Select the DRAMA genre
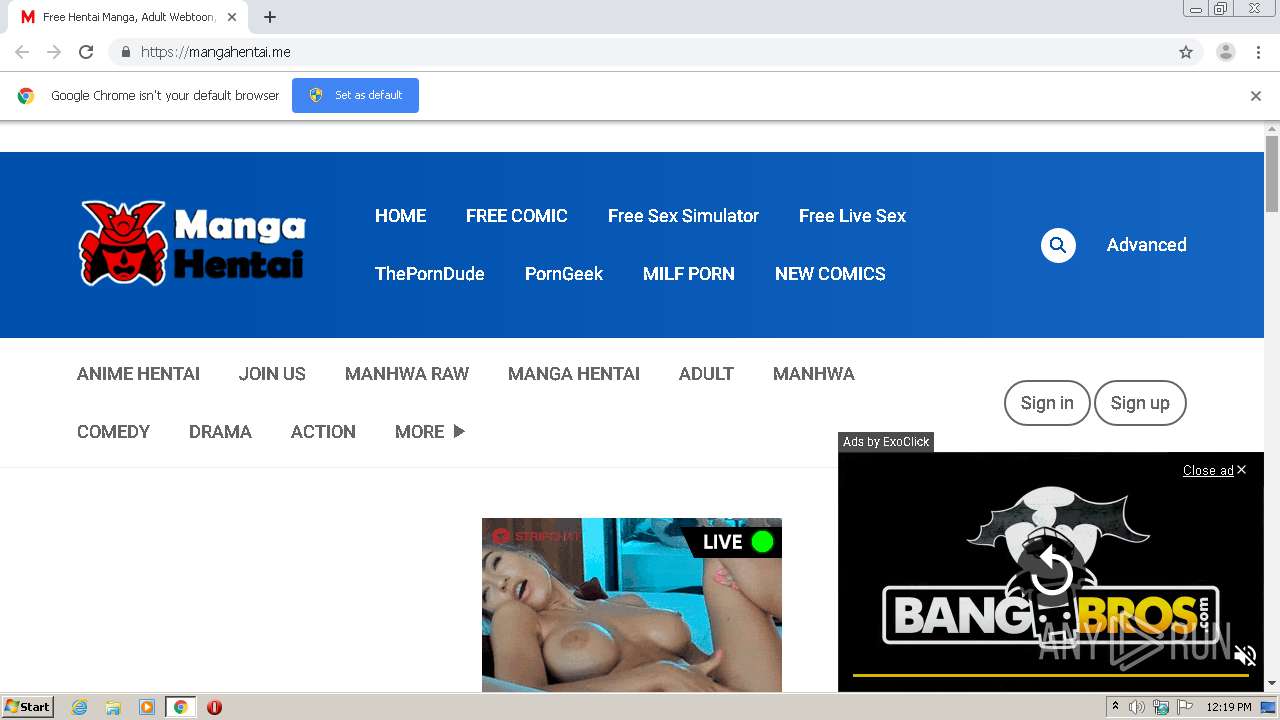 pos(220,432)
